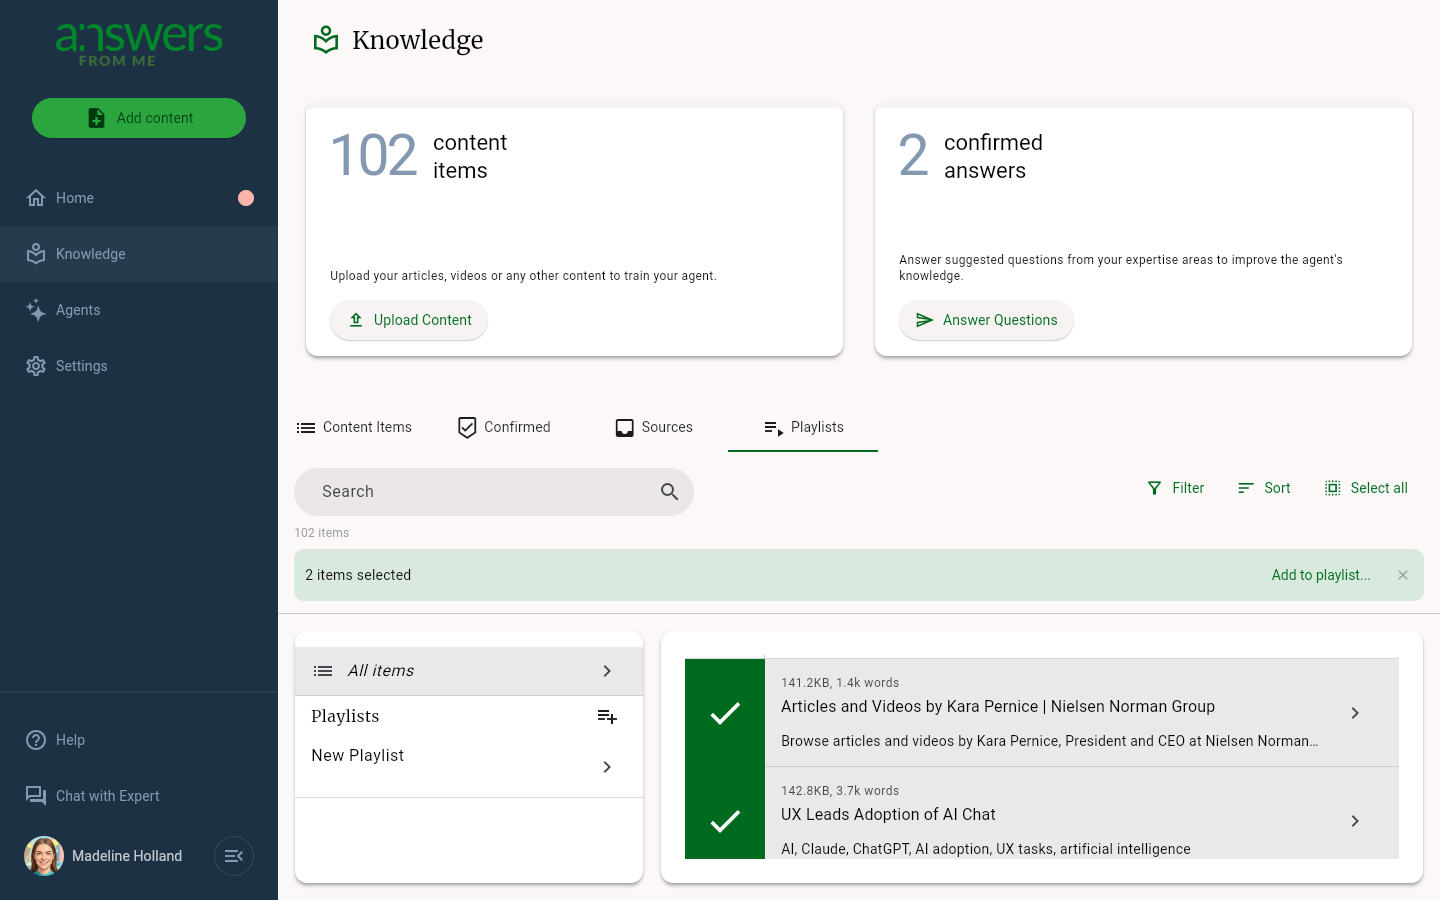Dismiss the selection bar with X
The width and height of the screenshot is (1440, 900).
pos(1403,575)
